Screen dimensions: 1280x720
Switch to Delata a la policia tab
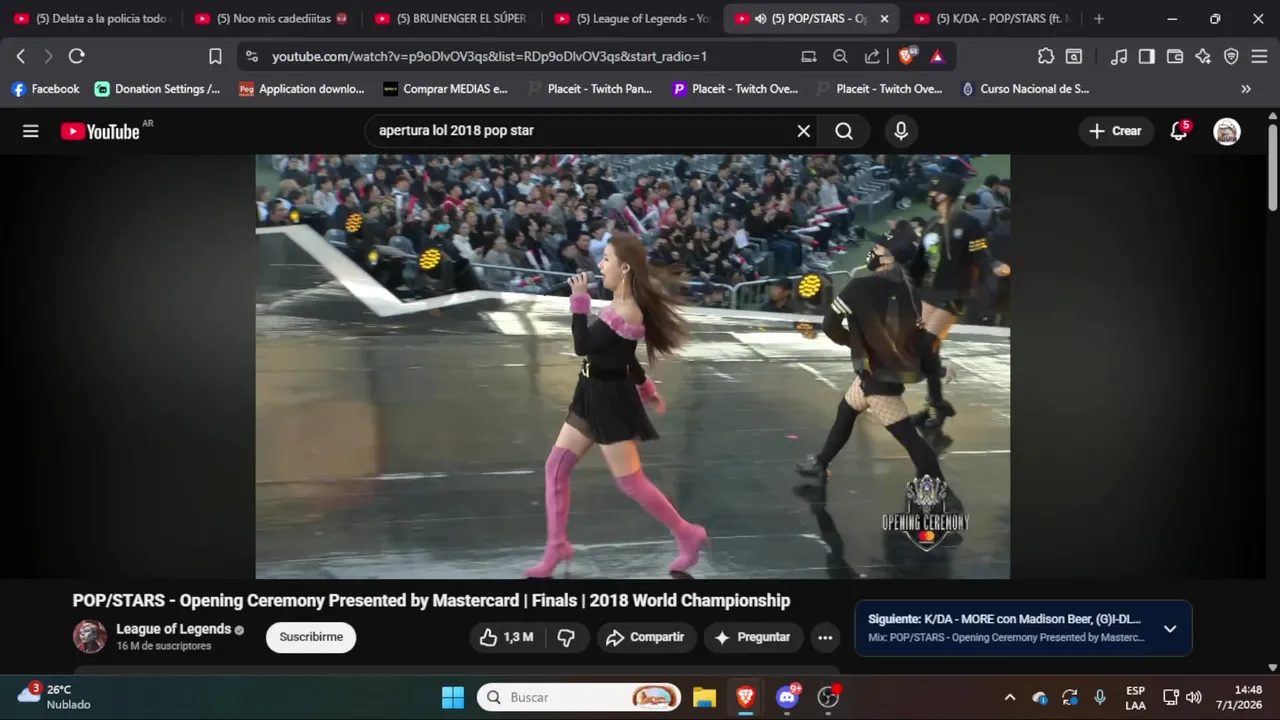[x=92, y=19]
